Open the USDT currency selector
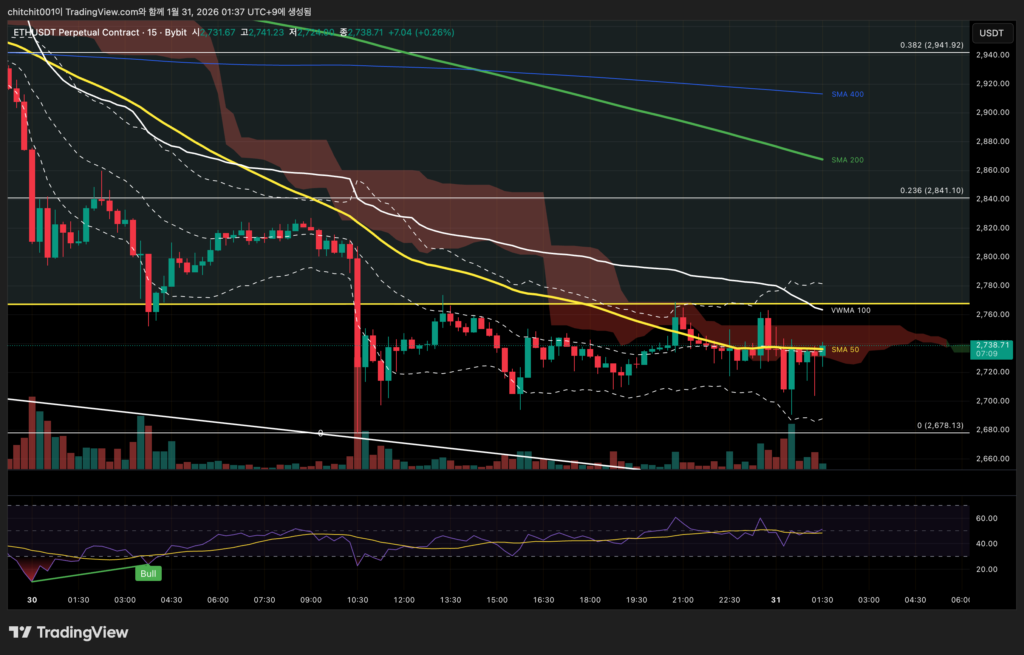 point(990,33)
